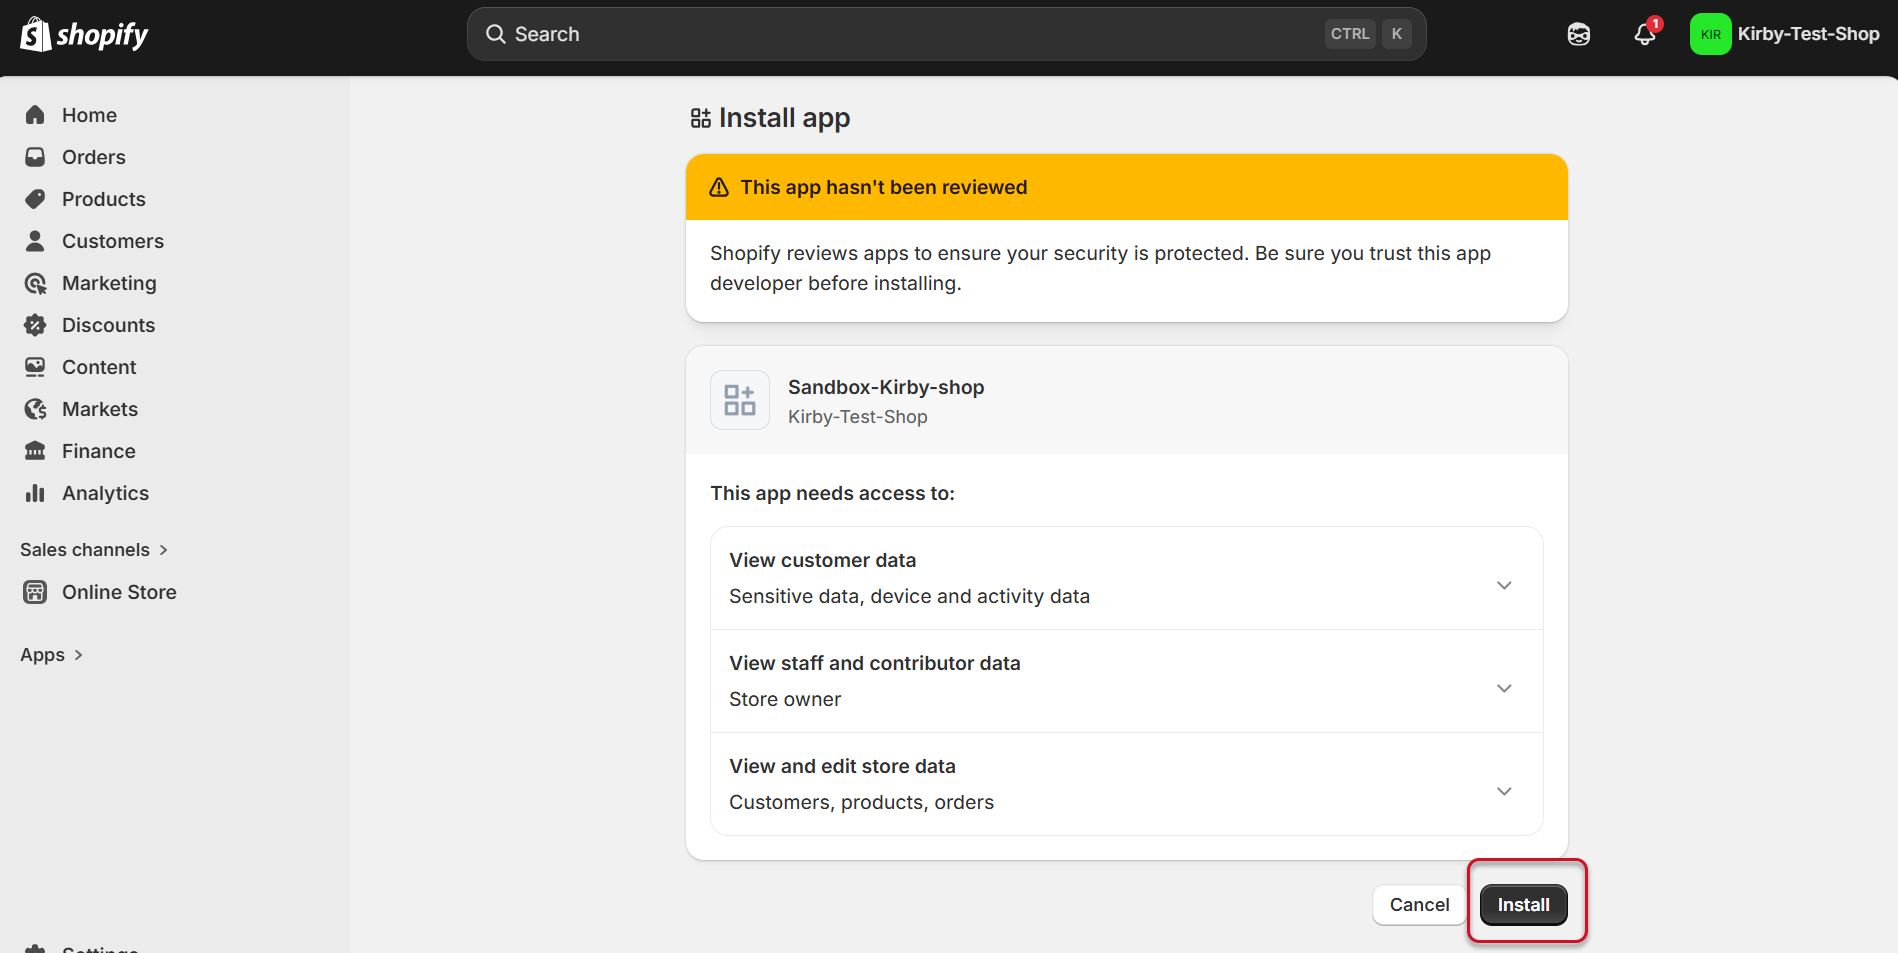Click the Discounts badge icon
1898x953 pixels.
click(35, 325)
